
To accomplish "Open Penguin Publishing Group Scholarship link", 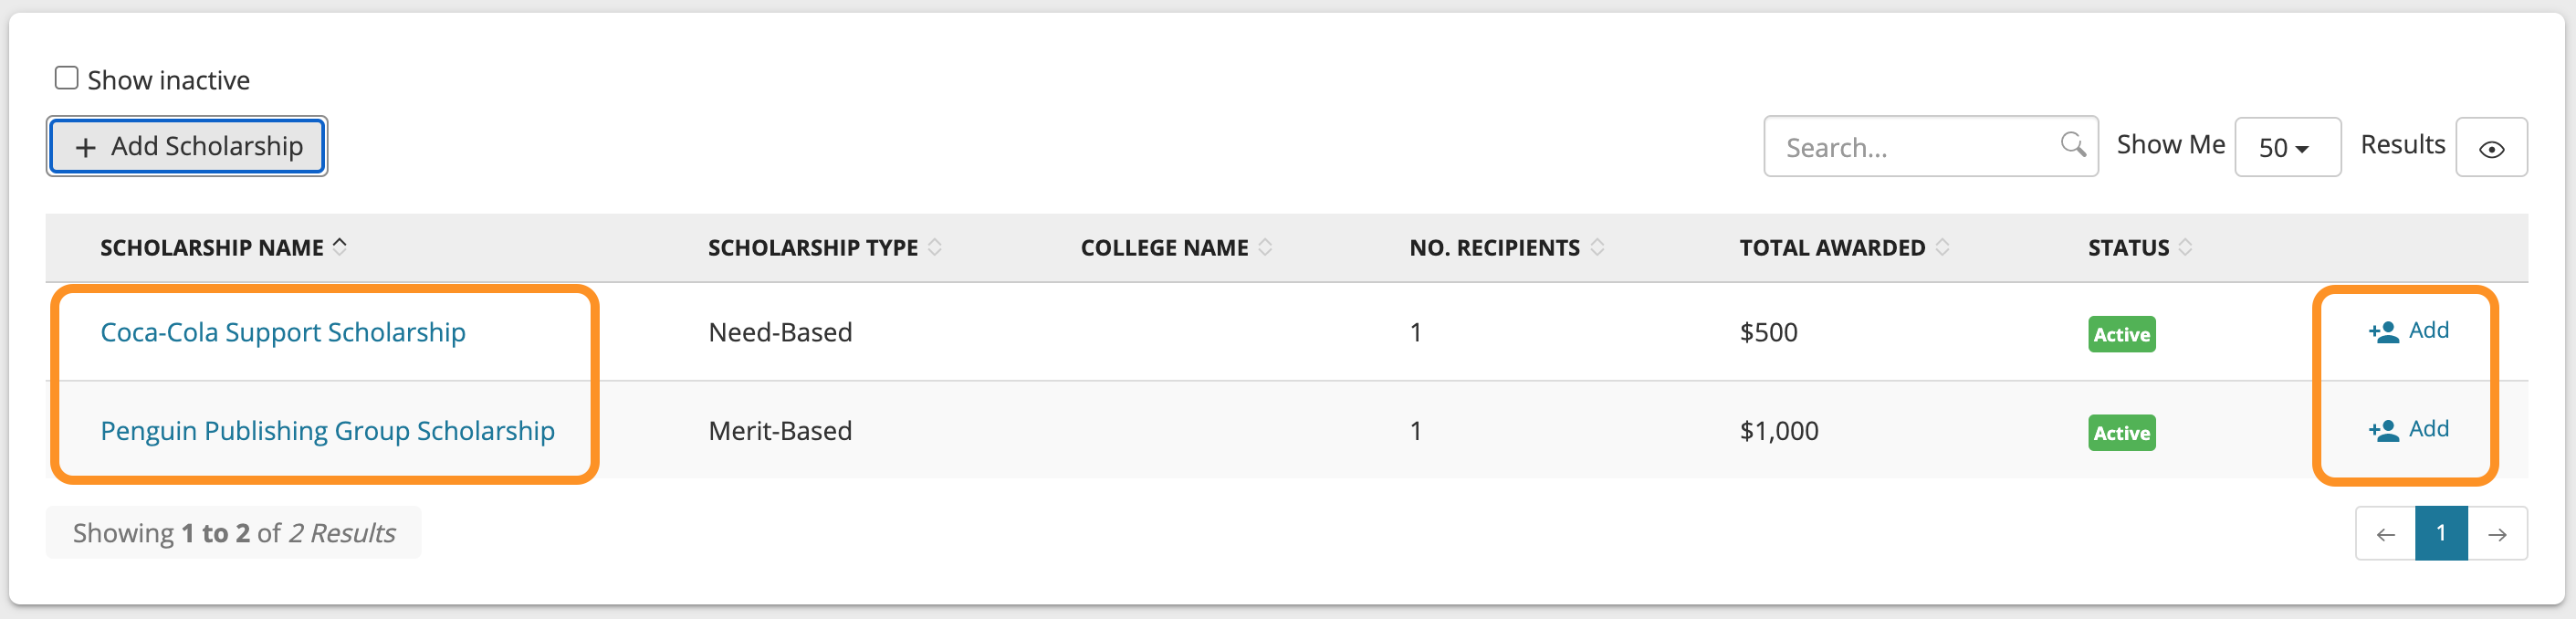I will click(x=327, y=431).
